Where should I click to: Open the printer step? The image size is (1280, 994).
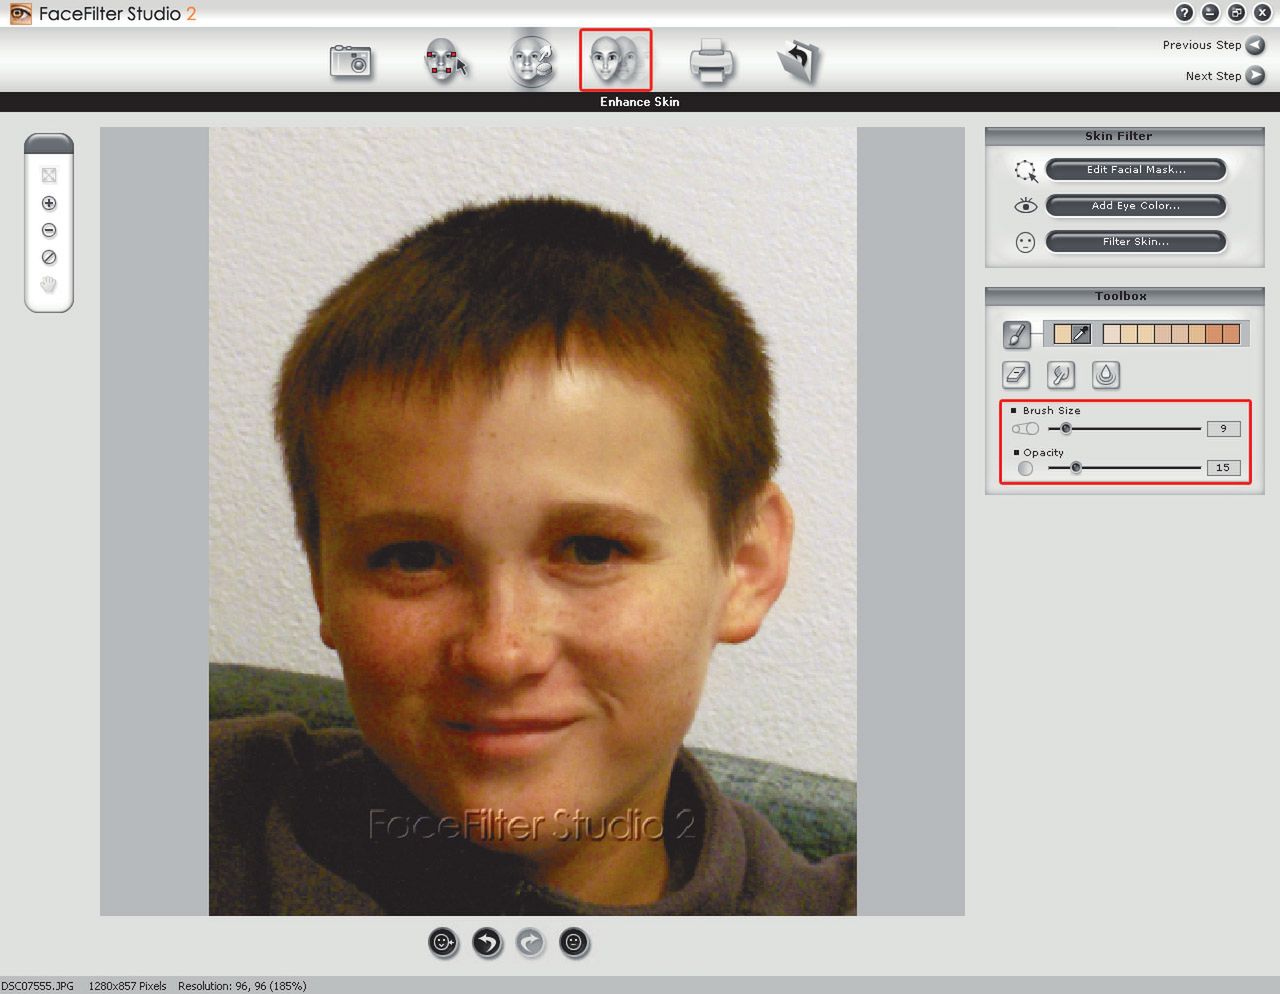coord(712,61)
